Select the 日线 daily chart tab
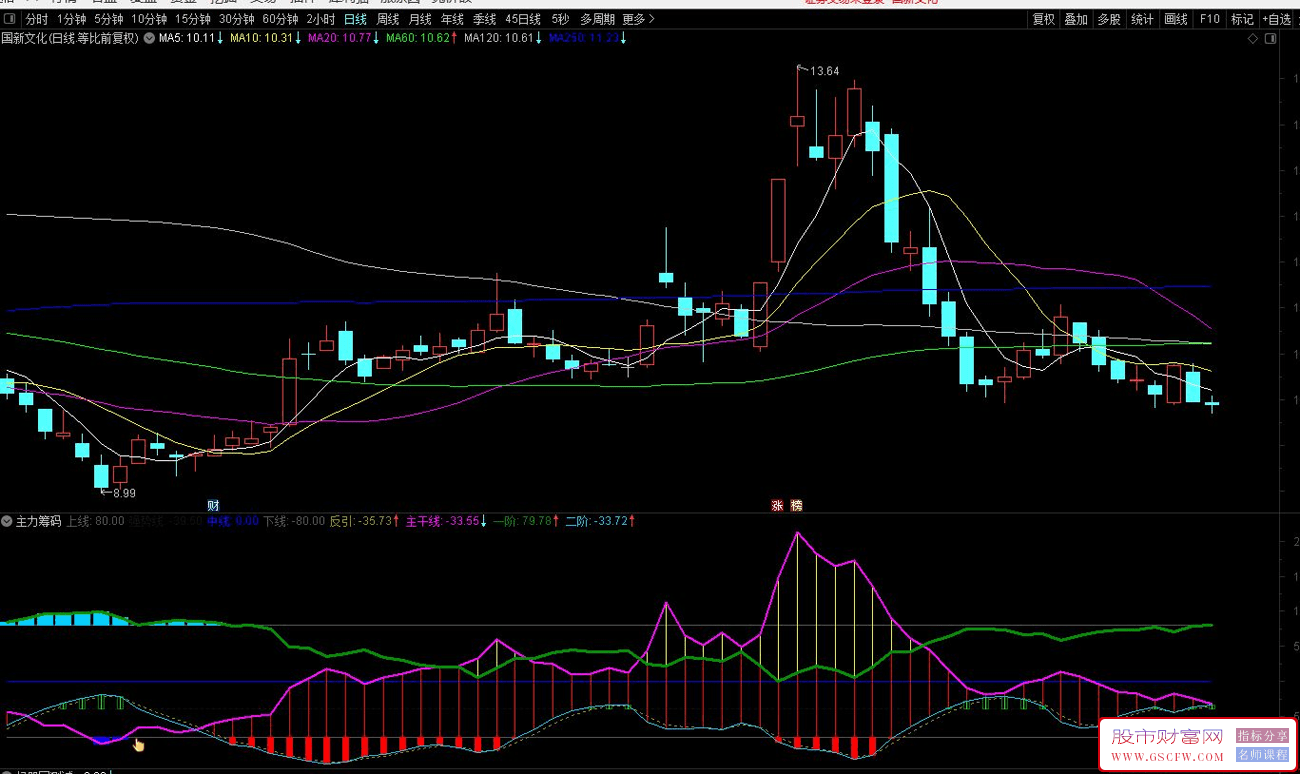This screenshot has height=774, width=1300. click(x=355, y=19)
